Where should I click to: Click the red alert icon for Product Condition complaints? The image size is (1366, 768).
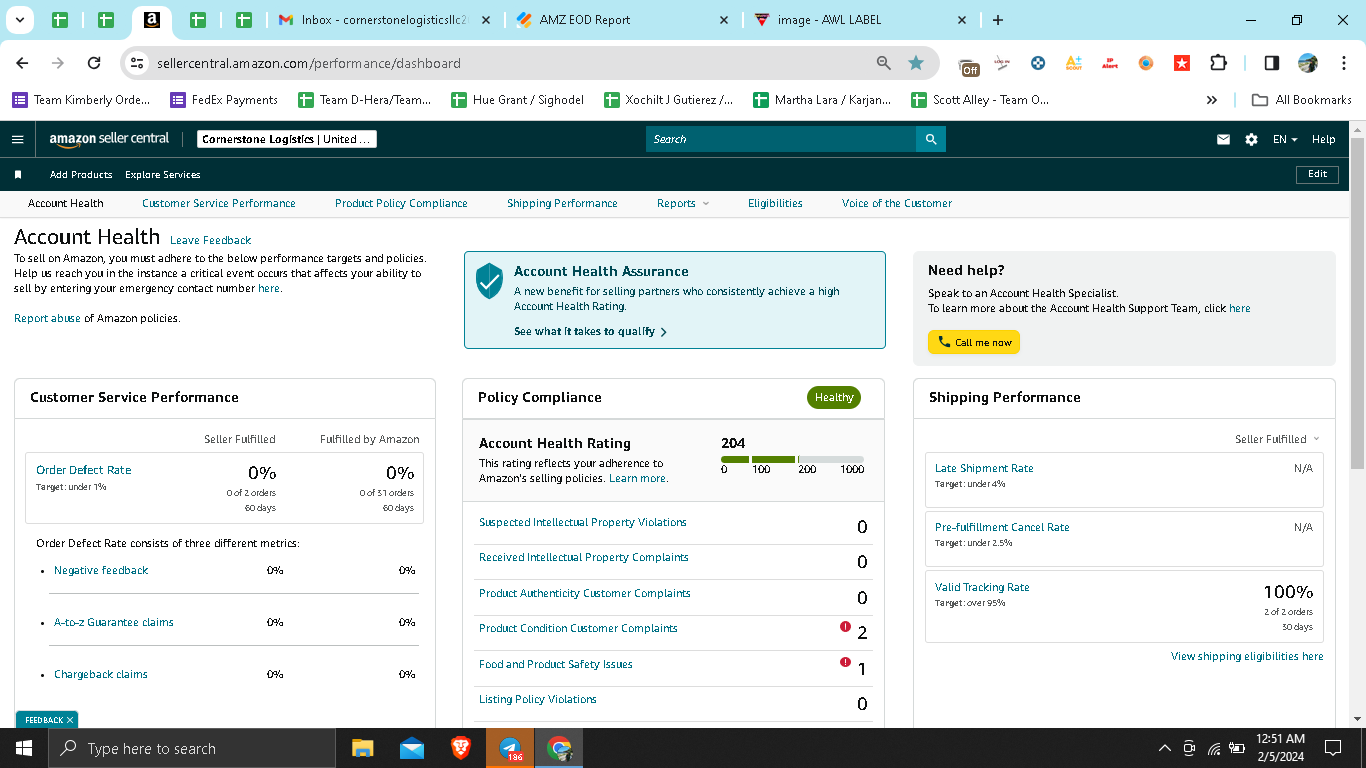846,627
